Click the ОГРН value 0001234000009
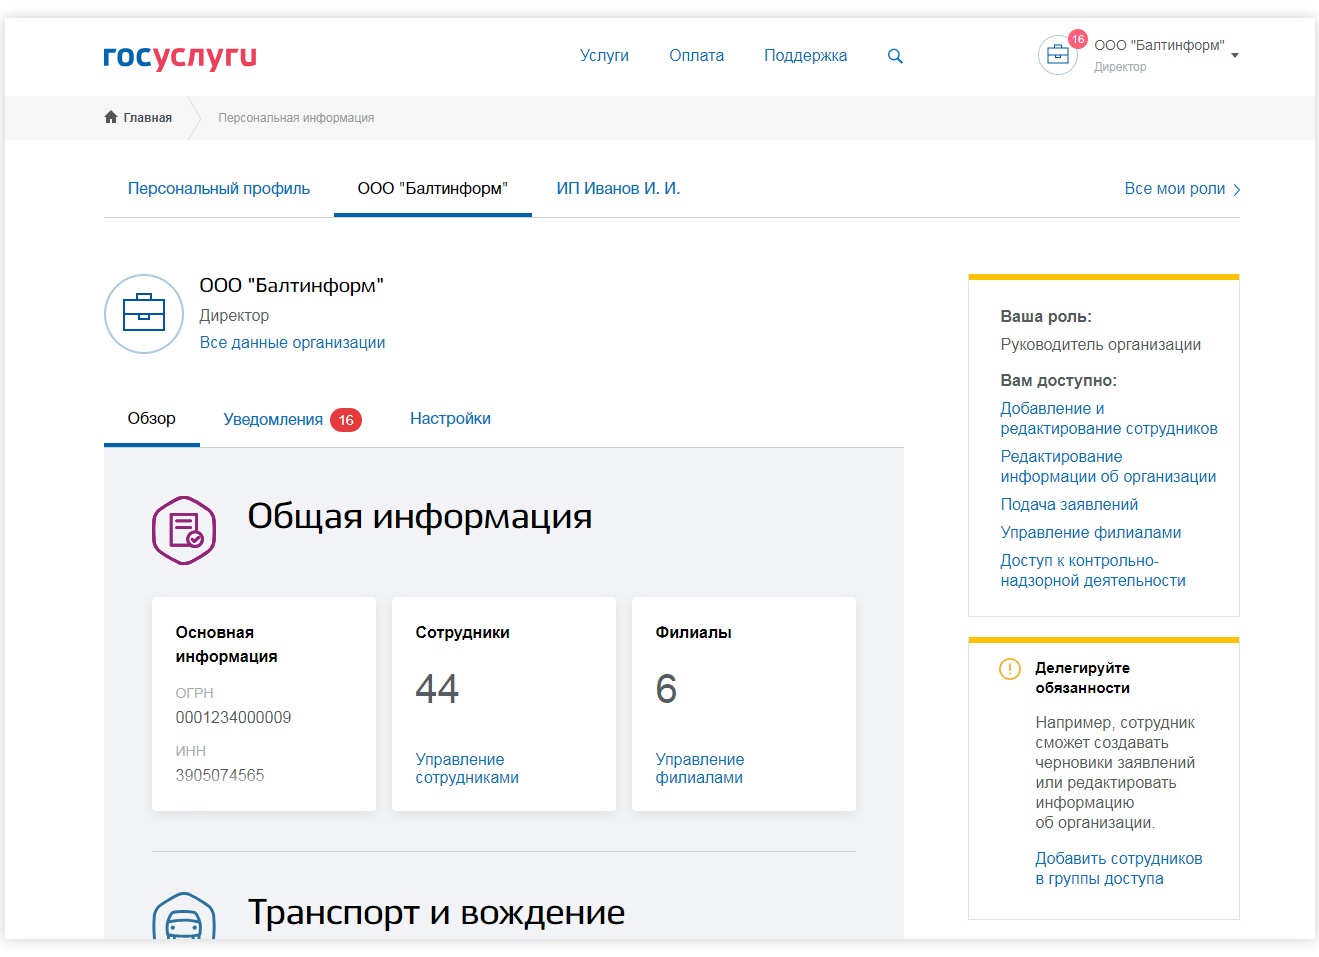1319x957 pixels. click(x=233, y=717)
